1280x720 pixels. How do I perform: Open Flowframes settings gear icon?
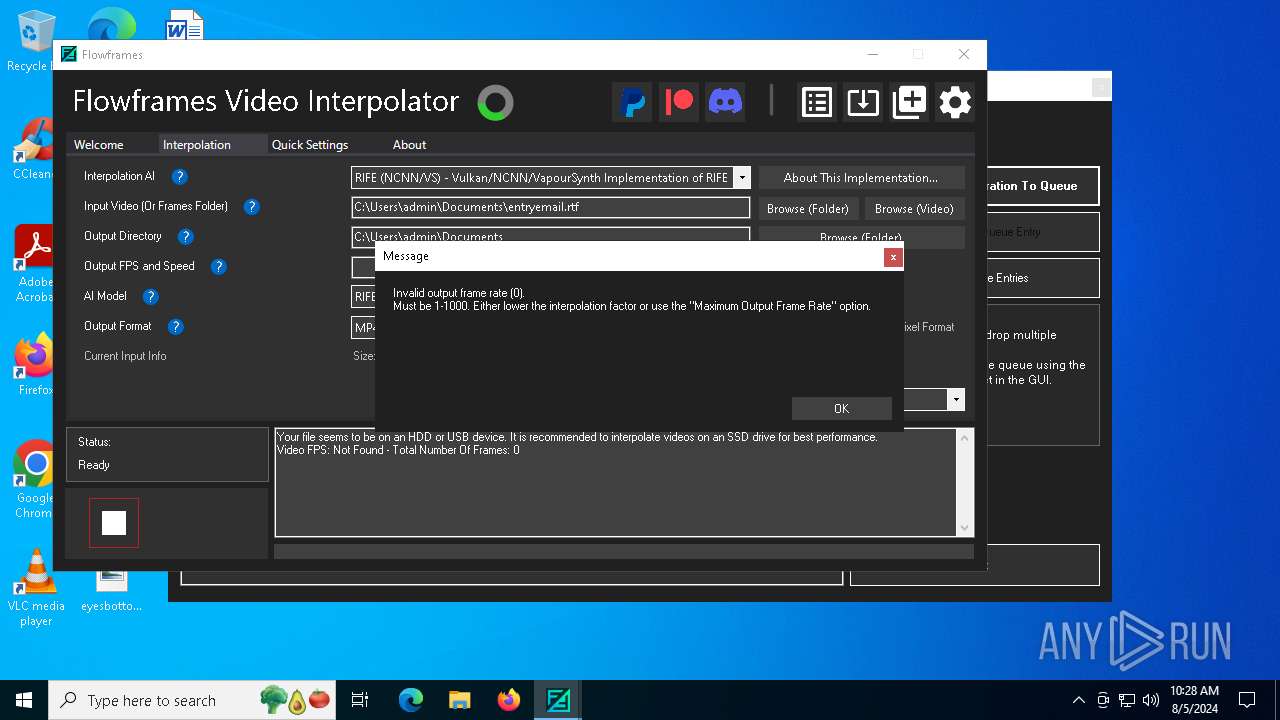pyautogui.click(x=955, y=102)
